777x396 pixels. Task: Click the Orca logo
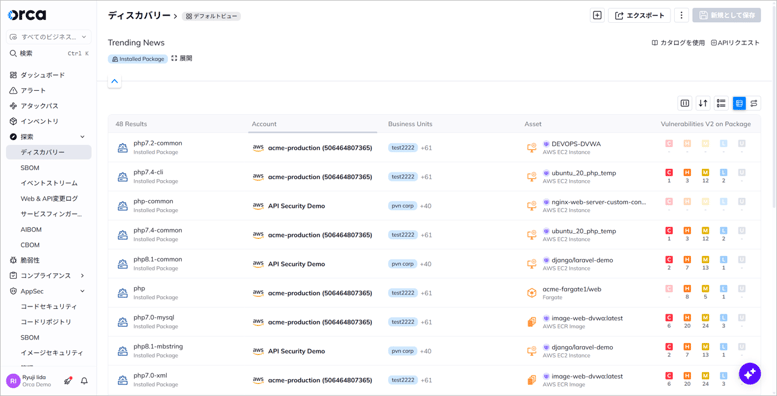pyautogui.click(x=27, y=15)
